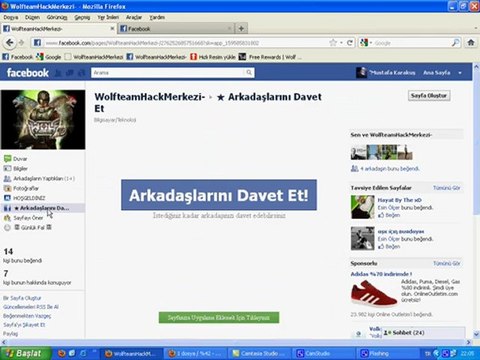
Task: Open the Yardım menu
Action: 157,17
